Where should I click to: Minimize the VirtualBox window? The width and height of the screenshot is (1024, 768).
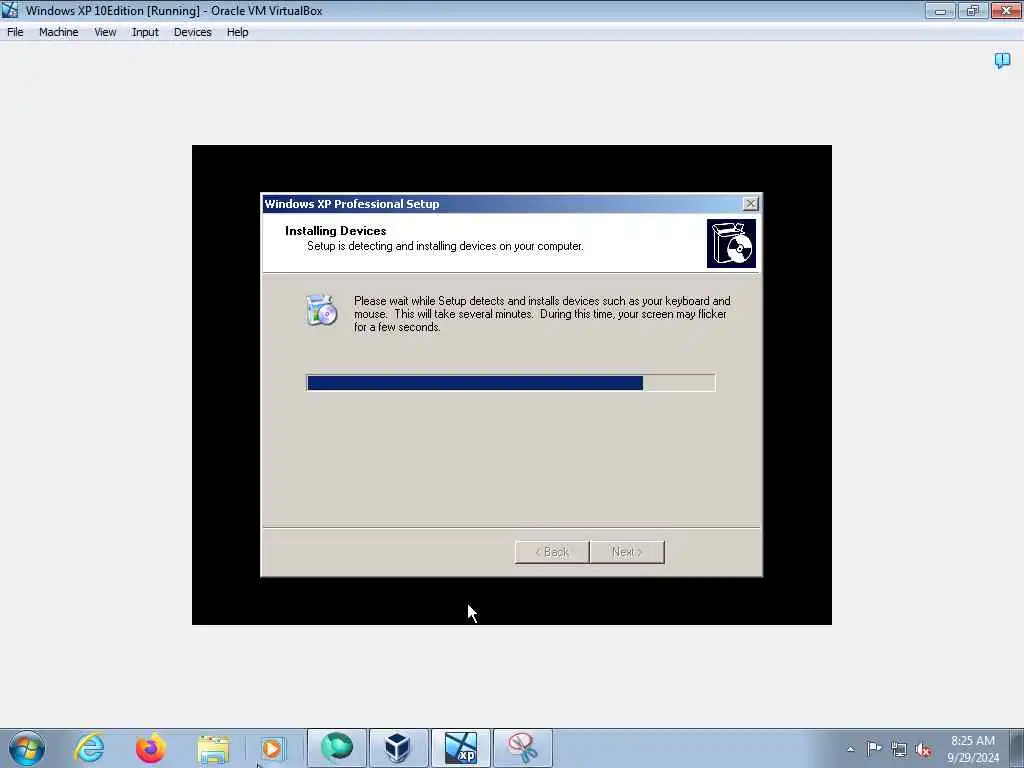pos(940,10)
